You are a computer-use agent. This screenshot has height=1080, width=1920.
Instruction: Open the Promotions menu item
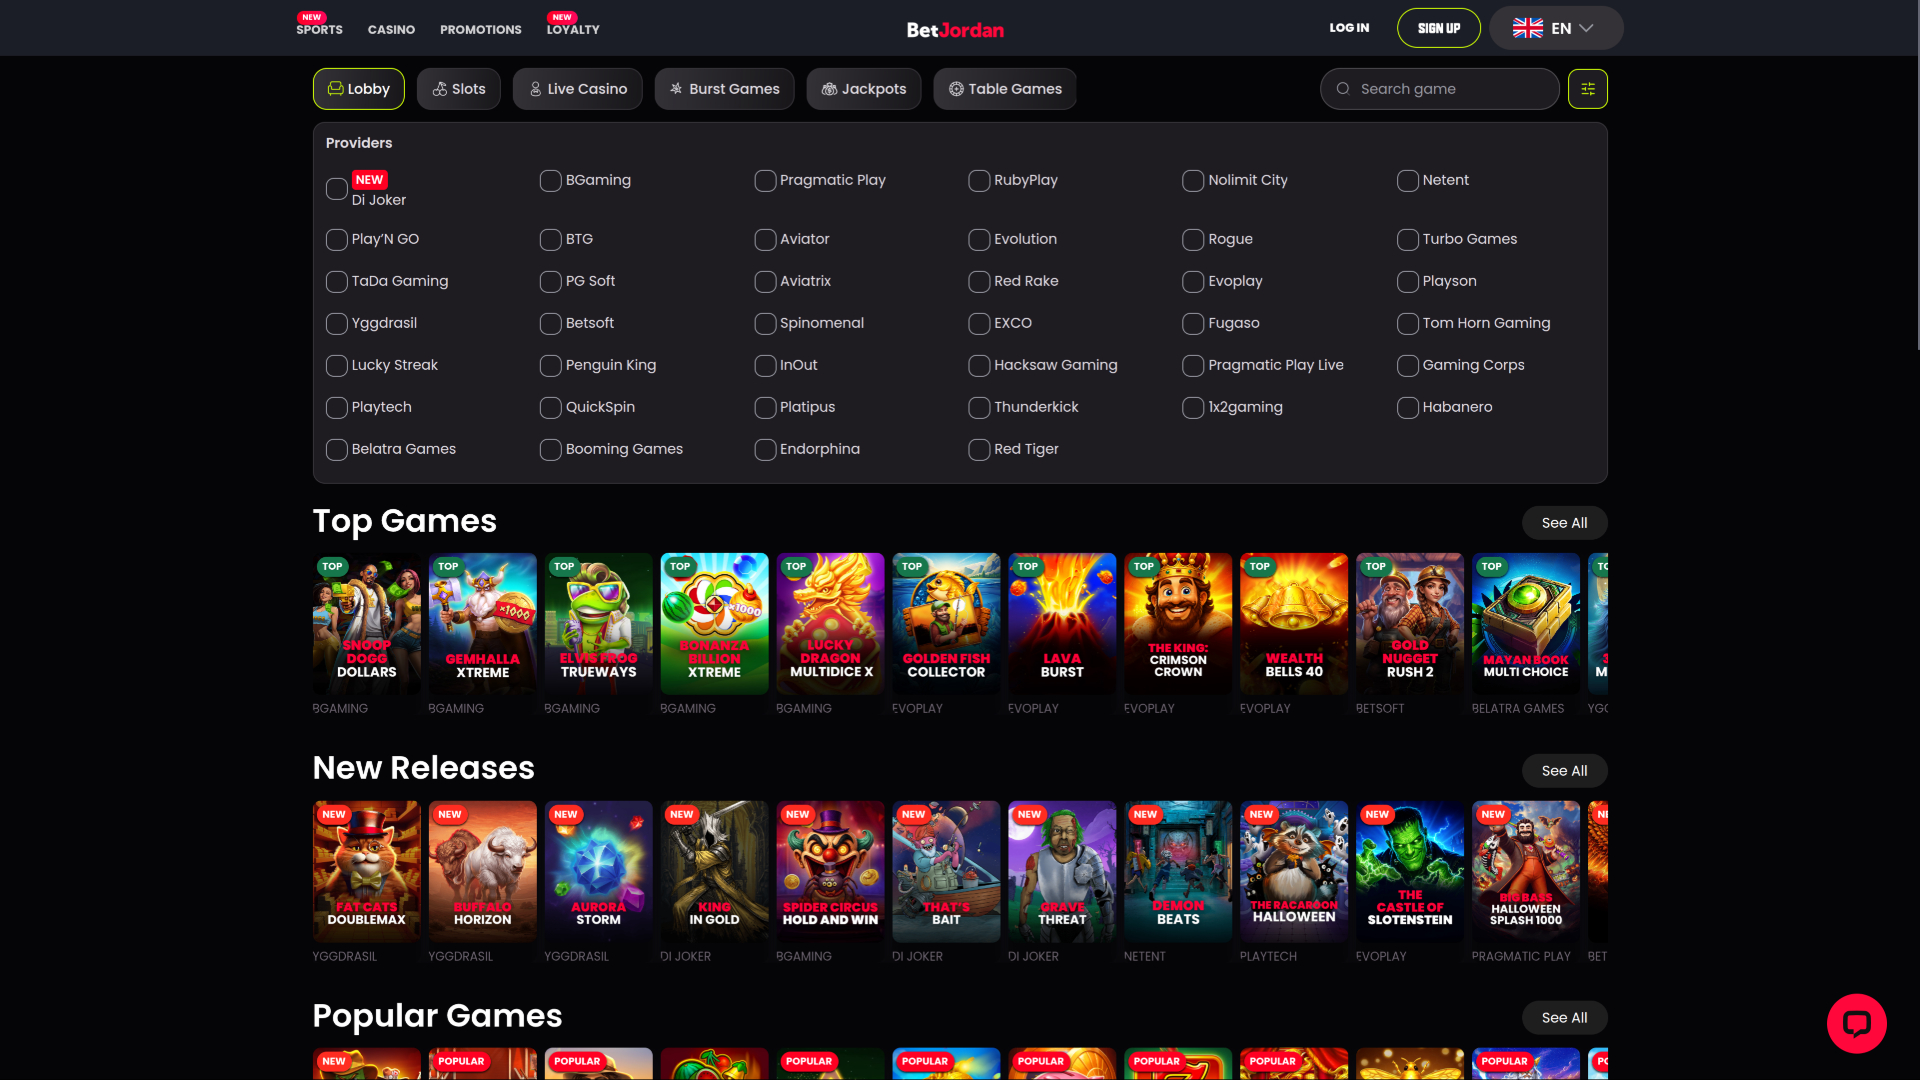[x=481, y=29]
